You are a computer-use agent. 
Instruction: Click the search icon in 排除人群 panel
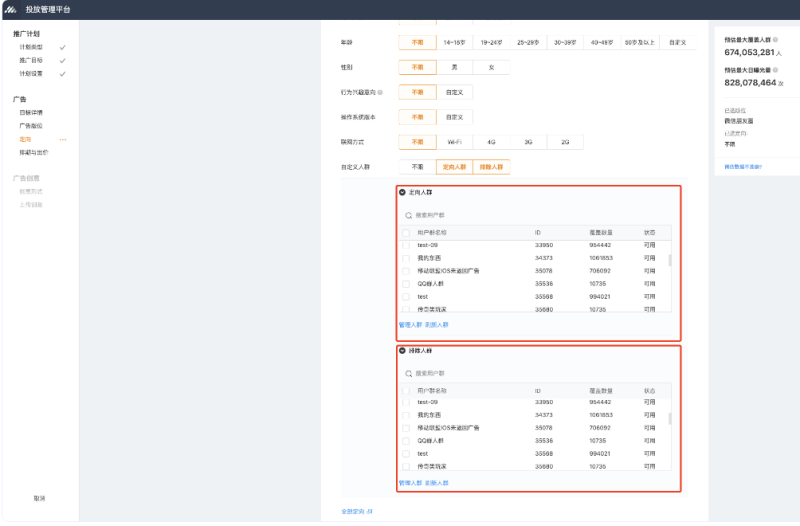tap(409, 373)
